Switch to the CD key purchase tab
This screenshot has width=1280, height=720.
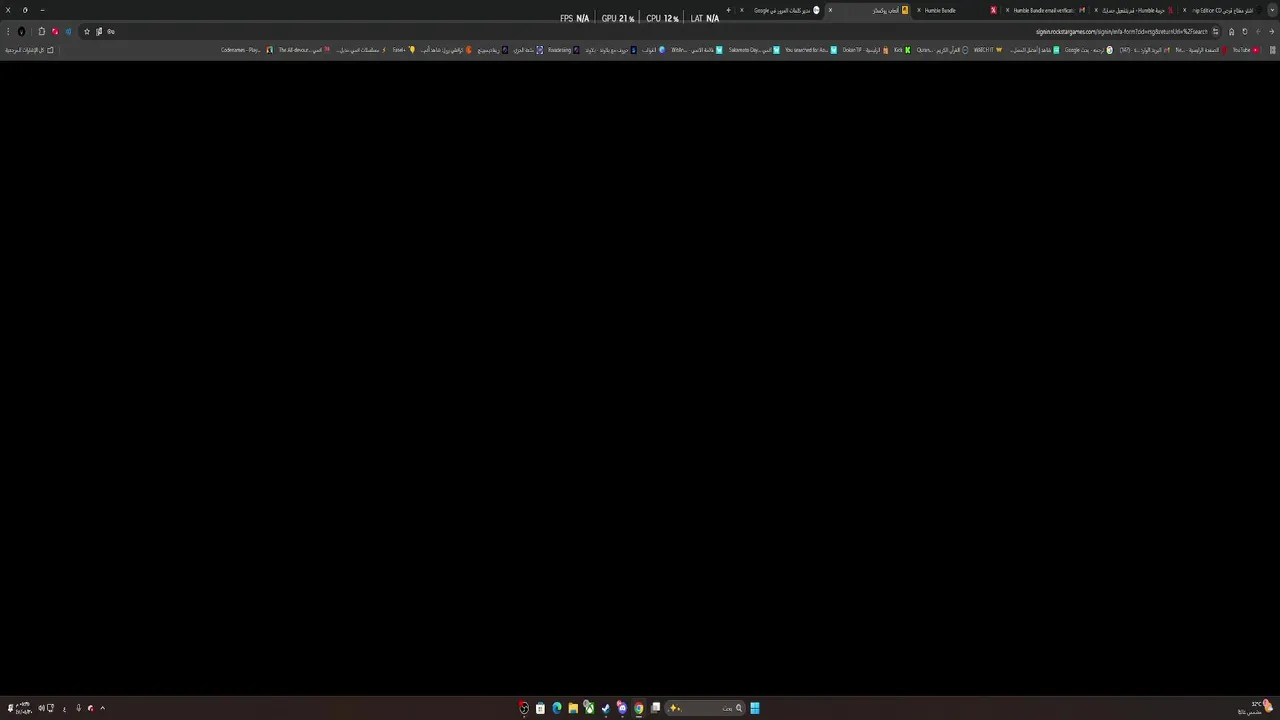[x=1223, y=10]
